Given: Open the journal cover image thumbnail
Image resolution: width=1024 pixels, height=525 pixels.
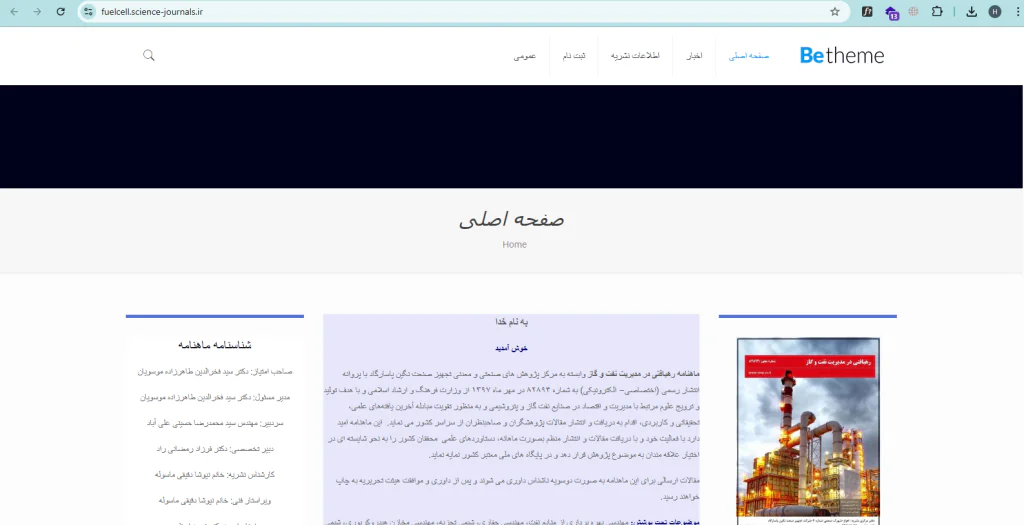Looking at the screenshot, I should (x=808, y=431).
